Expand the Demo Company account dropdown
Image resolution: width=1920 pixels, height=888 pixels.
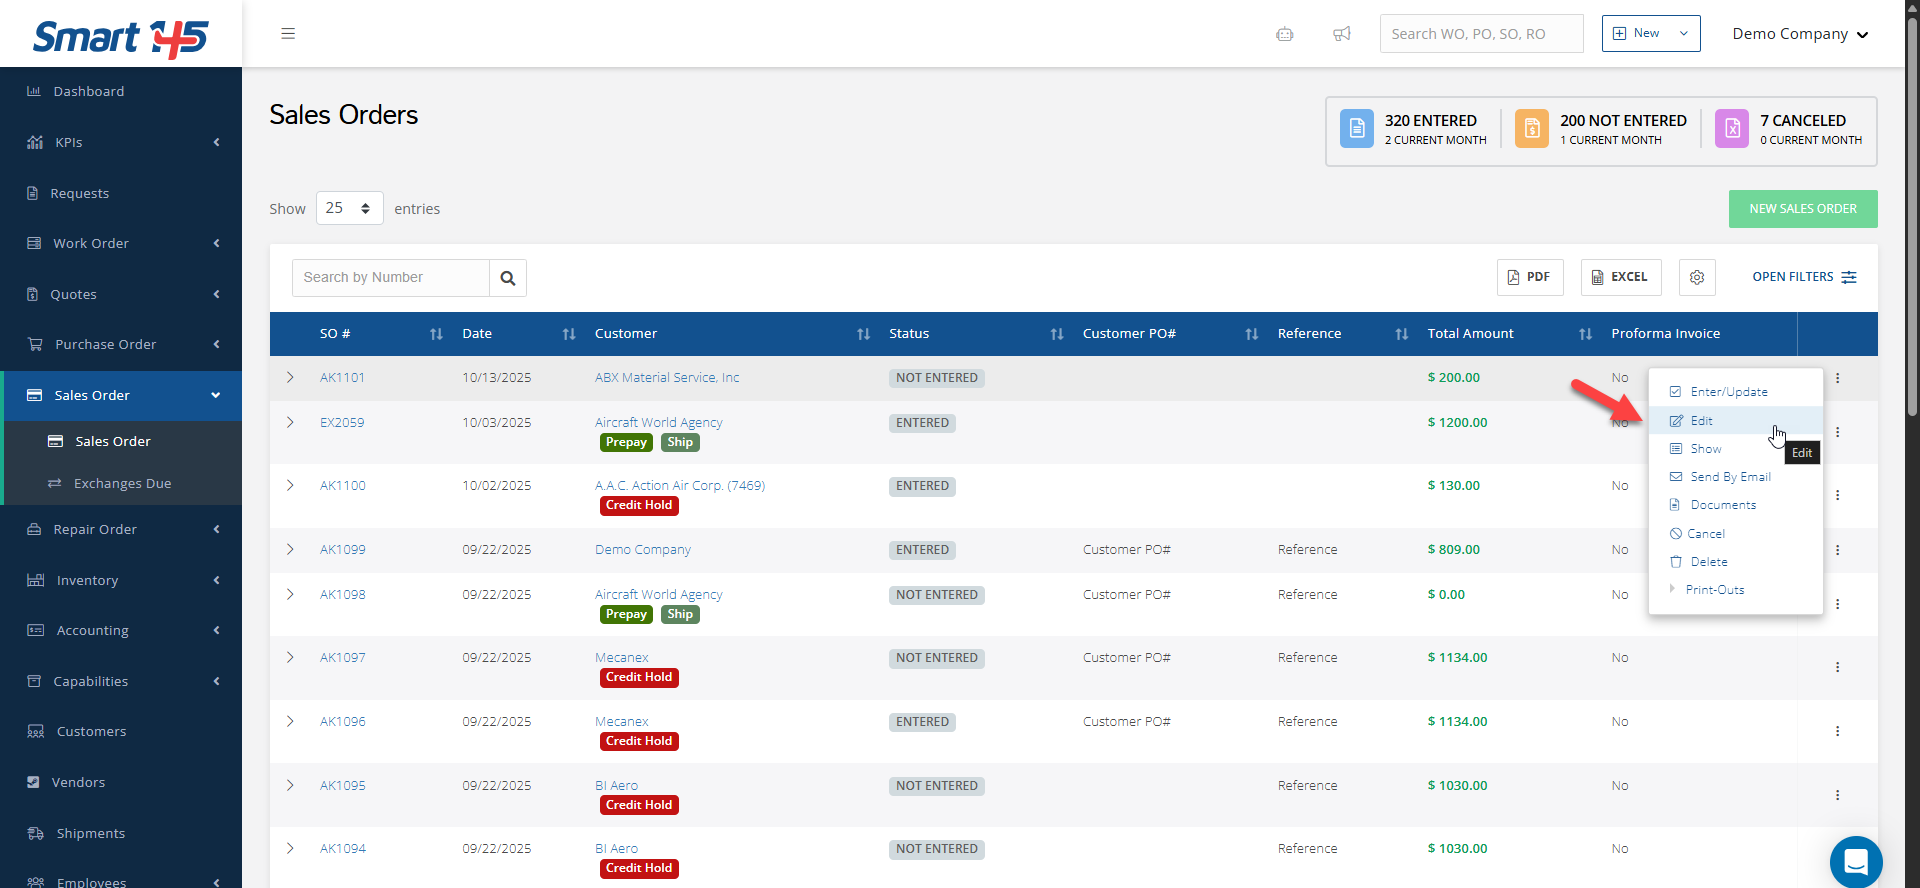[x=1800, y=34]
